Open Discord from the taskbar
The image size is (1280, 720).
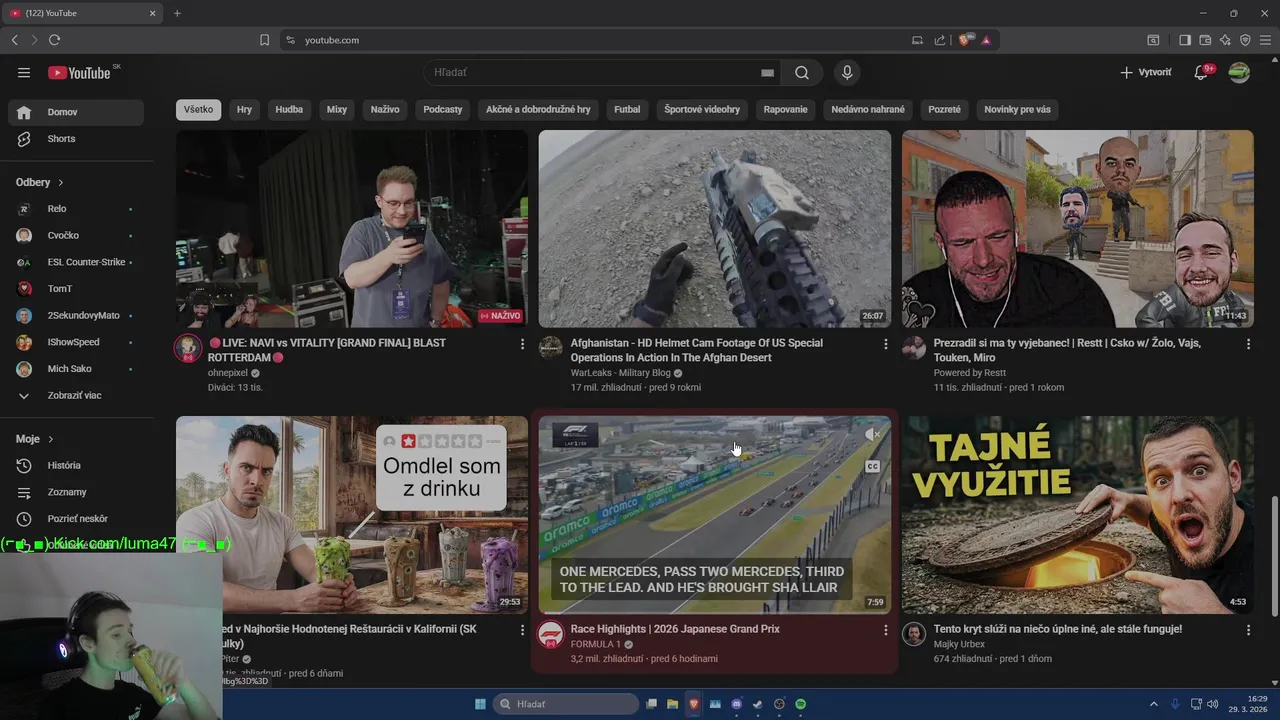click(737, 704)
